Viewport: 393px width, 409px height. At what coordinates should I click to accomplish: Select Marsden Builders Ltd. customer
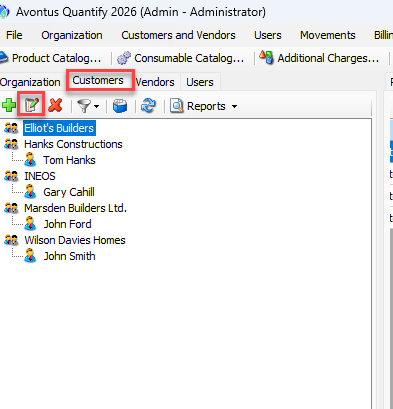tap(75, 208)
